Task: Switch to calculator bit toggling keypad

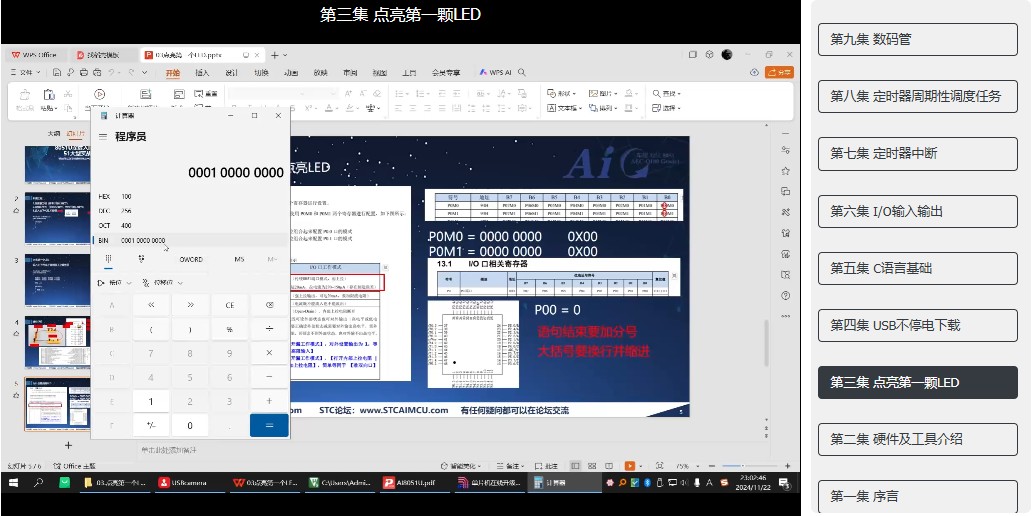Action: pyautogui.click(x=142, y=259)
